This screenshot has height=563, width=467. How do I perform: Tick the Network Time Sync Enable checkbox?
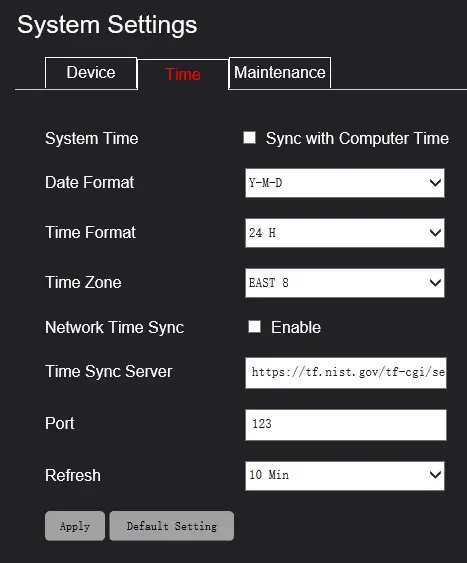tap(254, 327)
